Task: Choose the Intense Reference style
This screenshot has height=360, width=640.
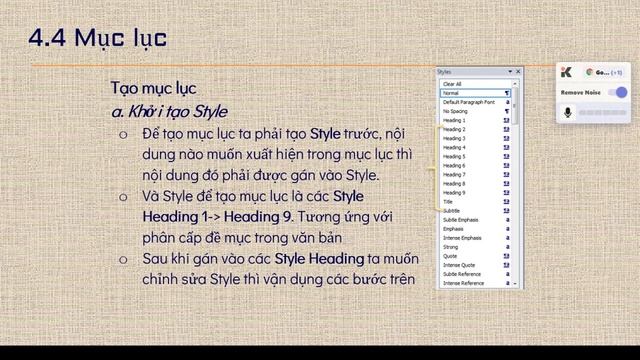Action: click(x=476, y=283)
